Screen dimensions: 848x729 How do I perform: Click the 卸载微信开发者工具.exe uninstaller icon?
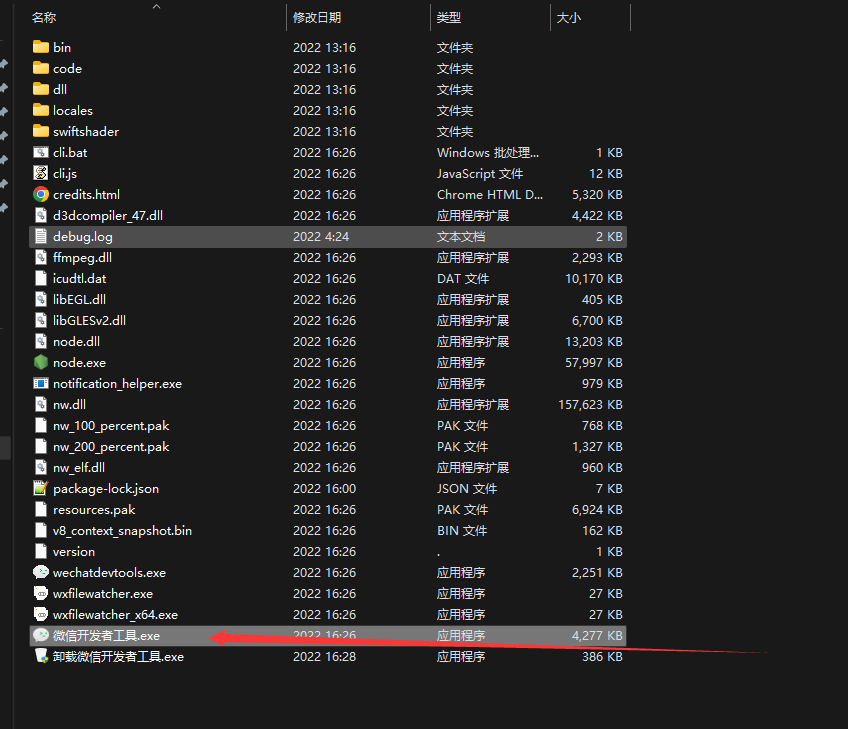(x=41, y=657)
